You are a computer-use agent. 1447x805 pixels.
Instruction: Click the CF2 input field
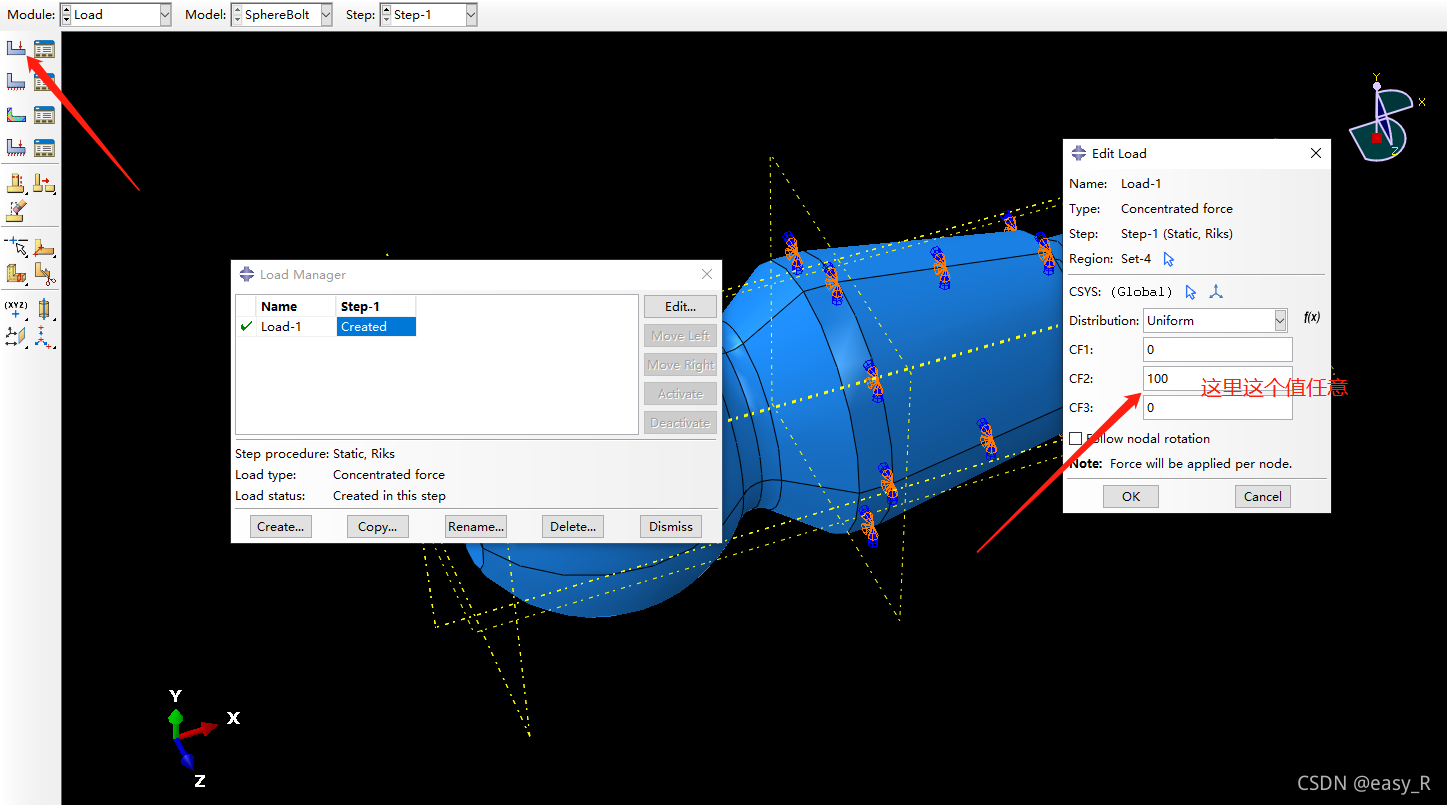point(1217,379)
